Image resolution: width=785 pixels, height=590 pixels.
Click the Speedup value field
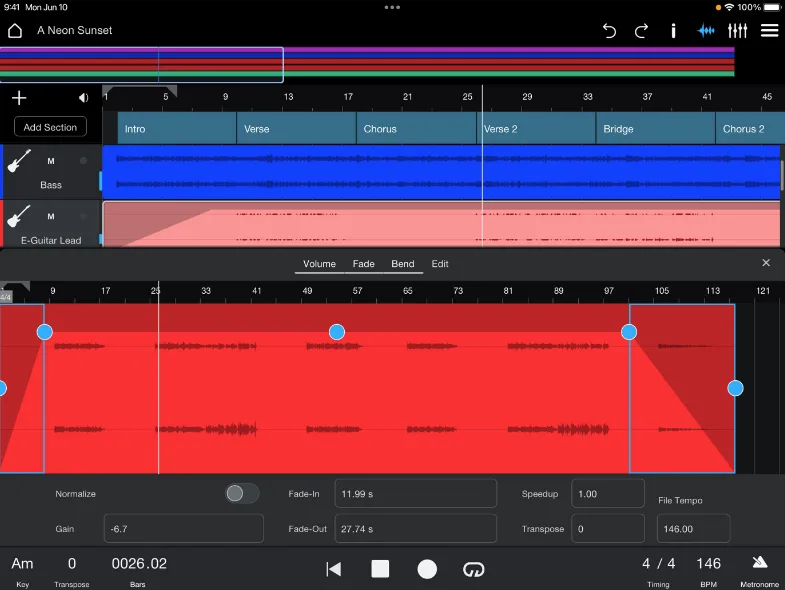click(x=608, y=493)
